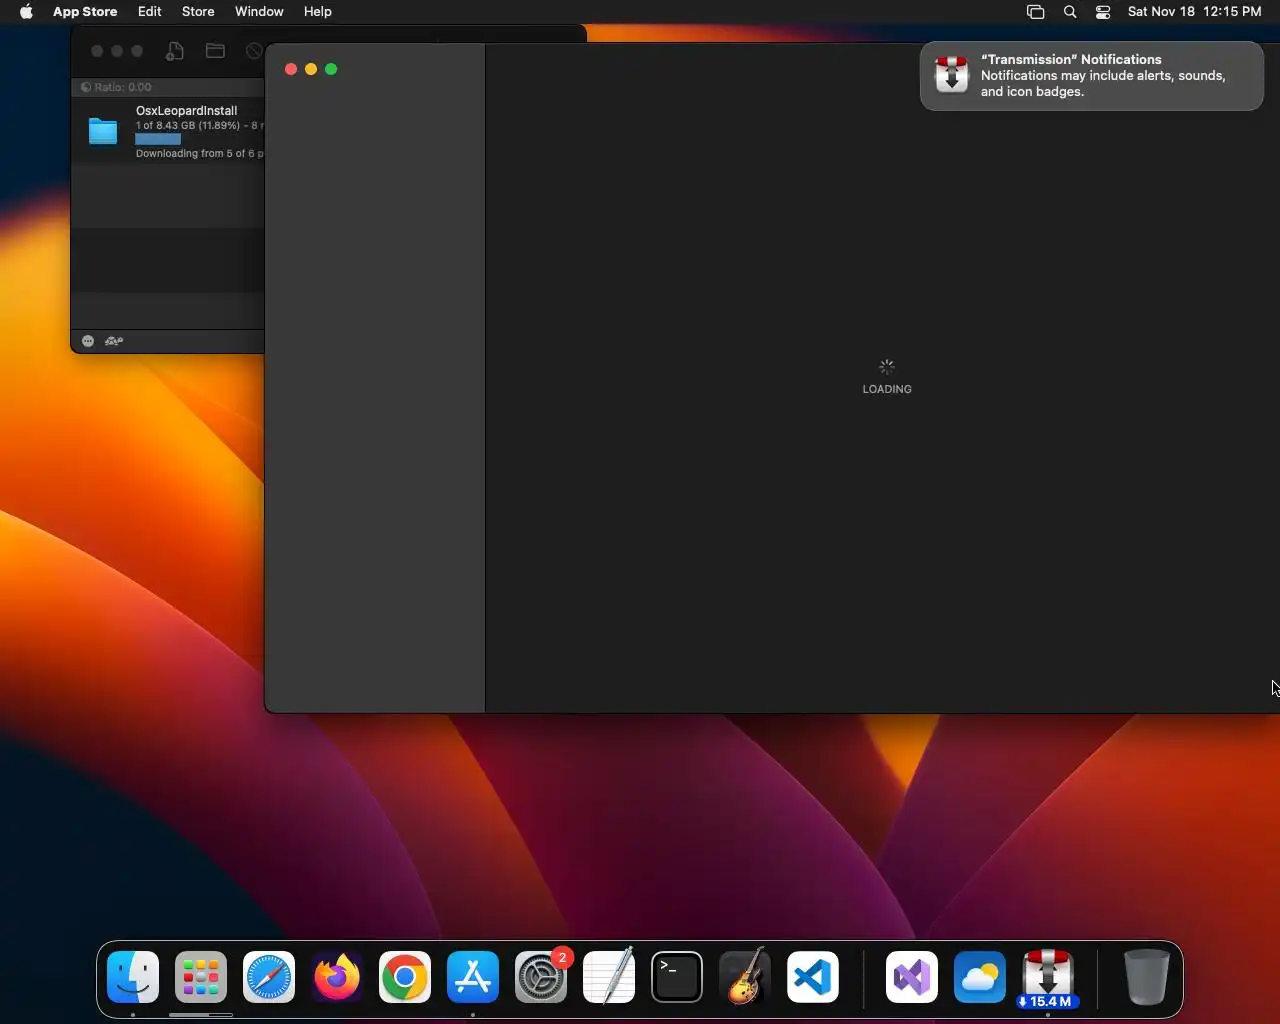
Task: Open Visual Studio Code from the Dock
Action: (813, 977)
